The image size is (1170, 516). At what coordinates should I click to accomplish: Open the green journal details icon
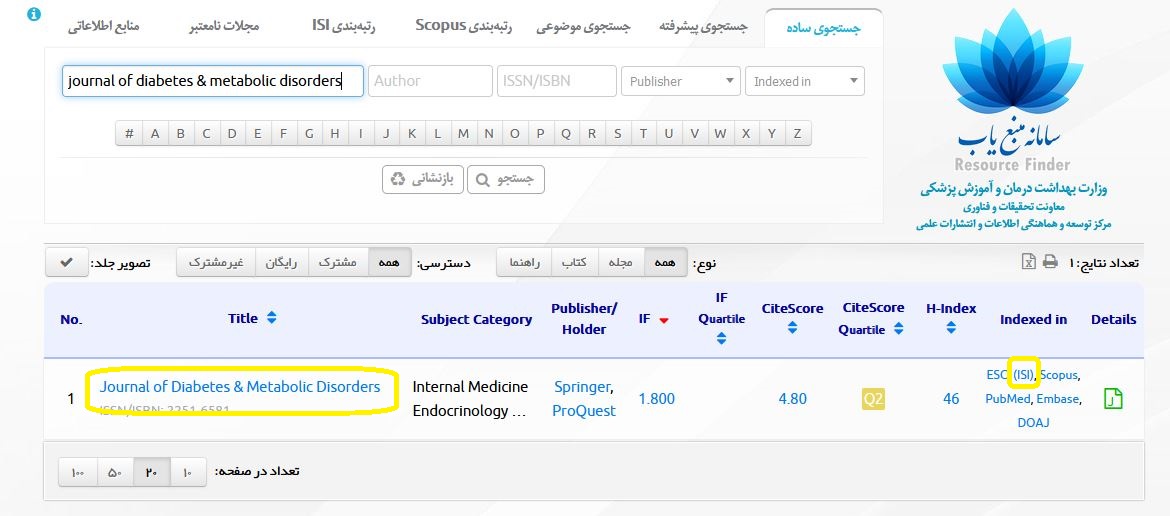coord(1113,399)
